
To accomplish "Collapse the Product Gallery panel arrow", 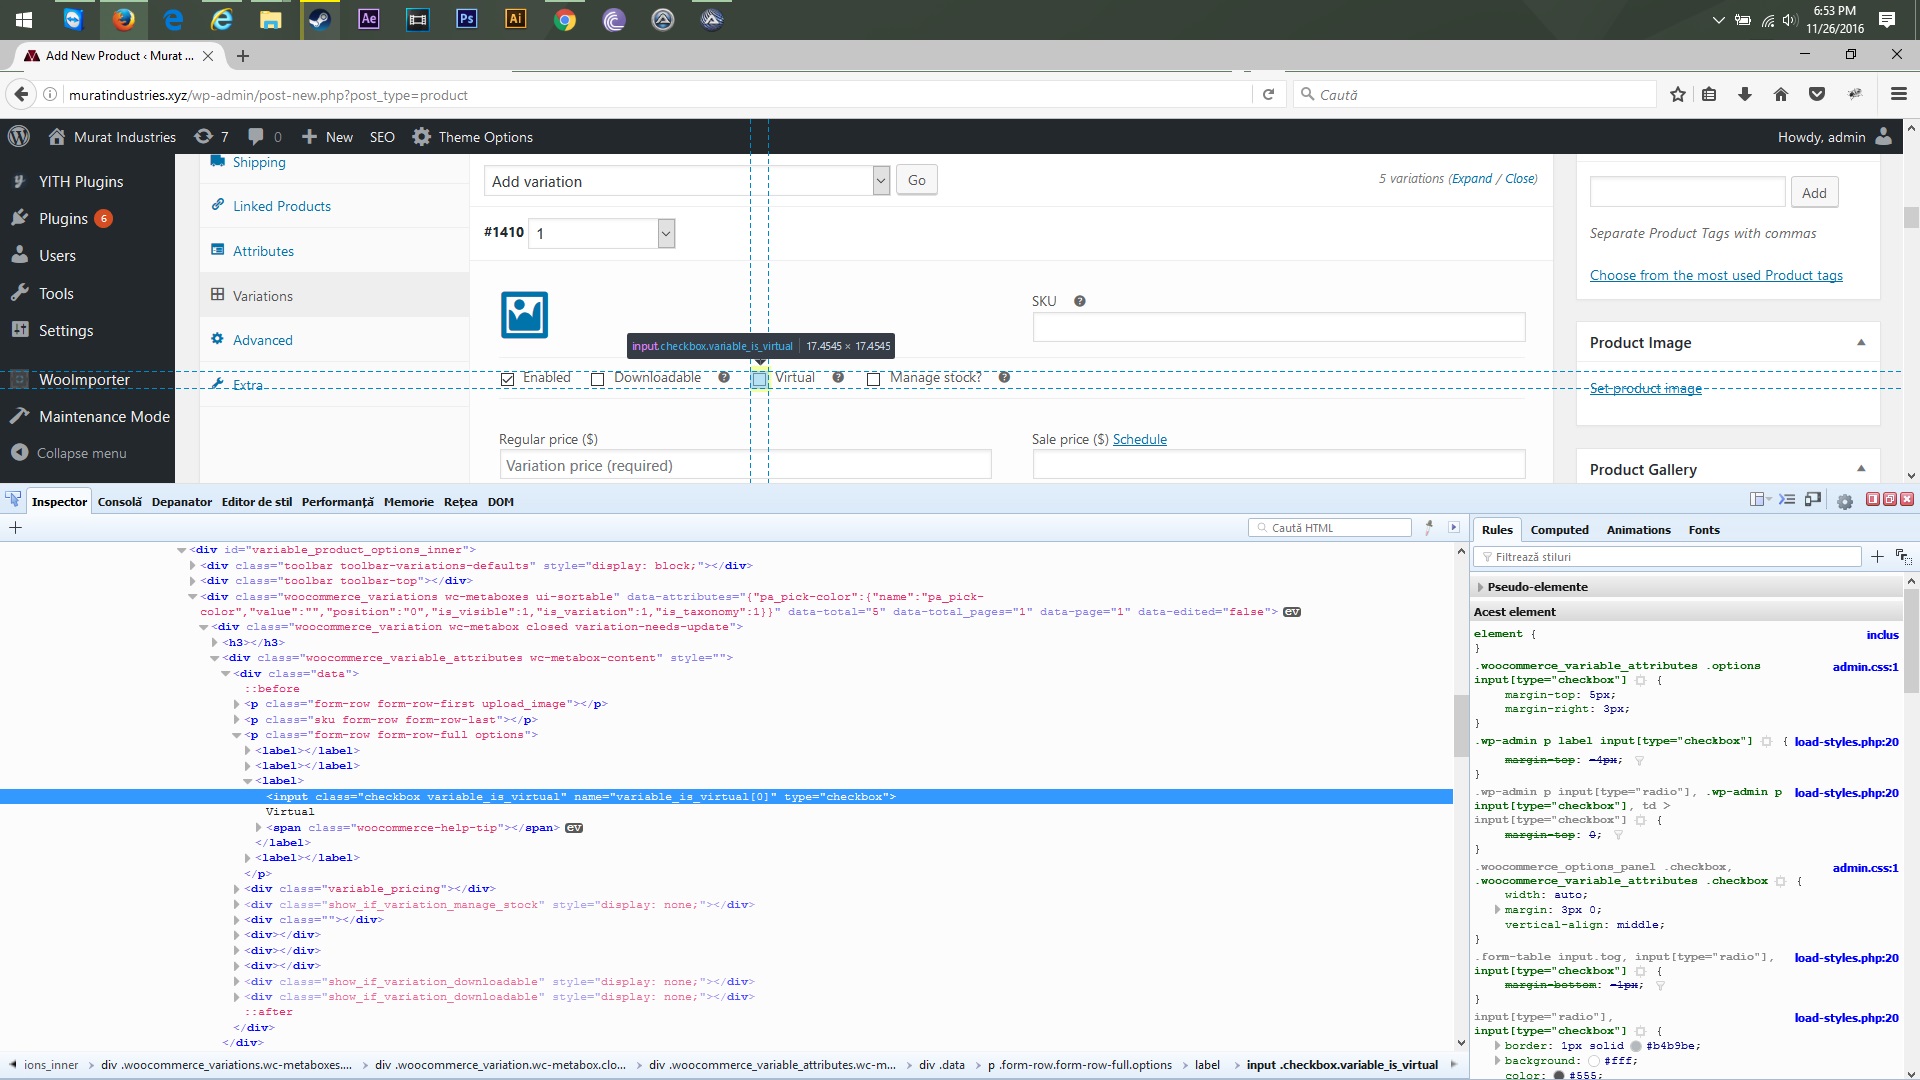I will coord(1861,469).
